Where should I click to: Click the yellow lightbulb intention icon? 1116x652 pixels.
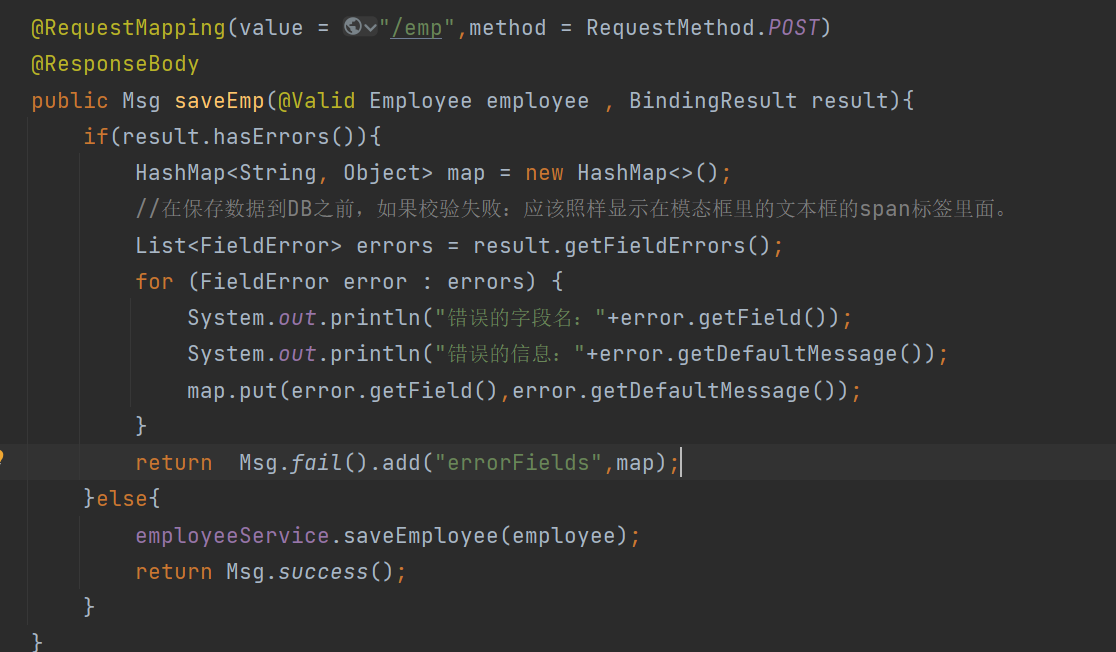[1, 457]
